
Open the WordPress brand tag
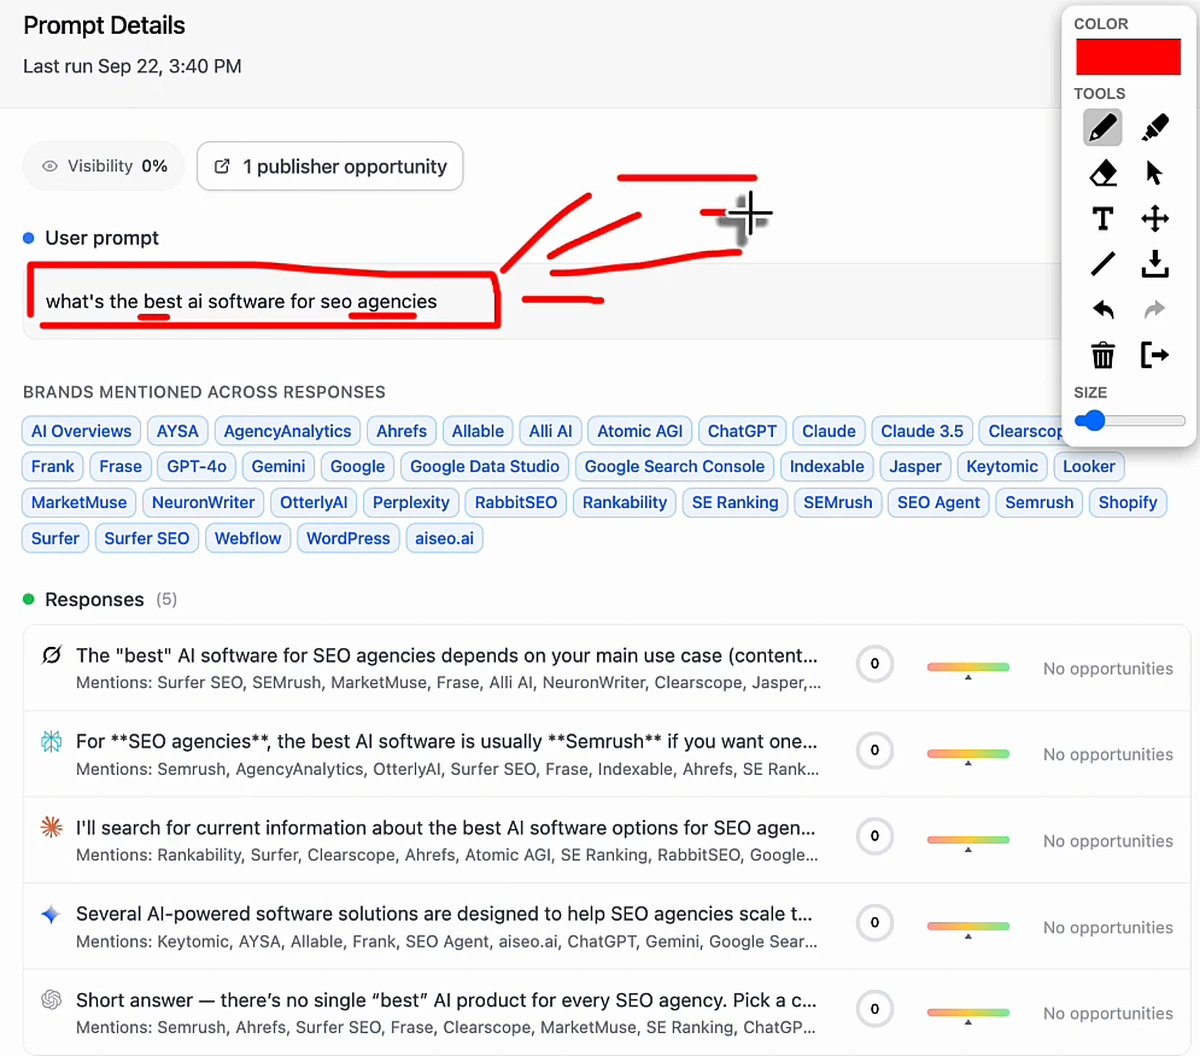[x=348, y=538]
